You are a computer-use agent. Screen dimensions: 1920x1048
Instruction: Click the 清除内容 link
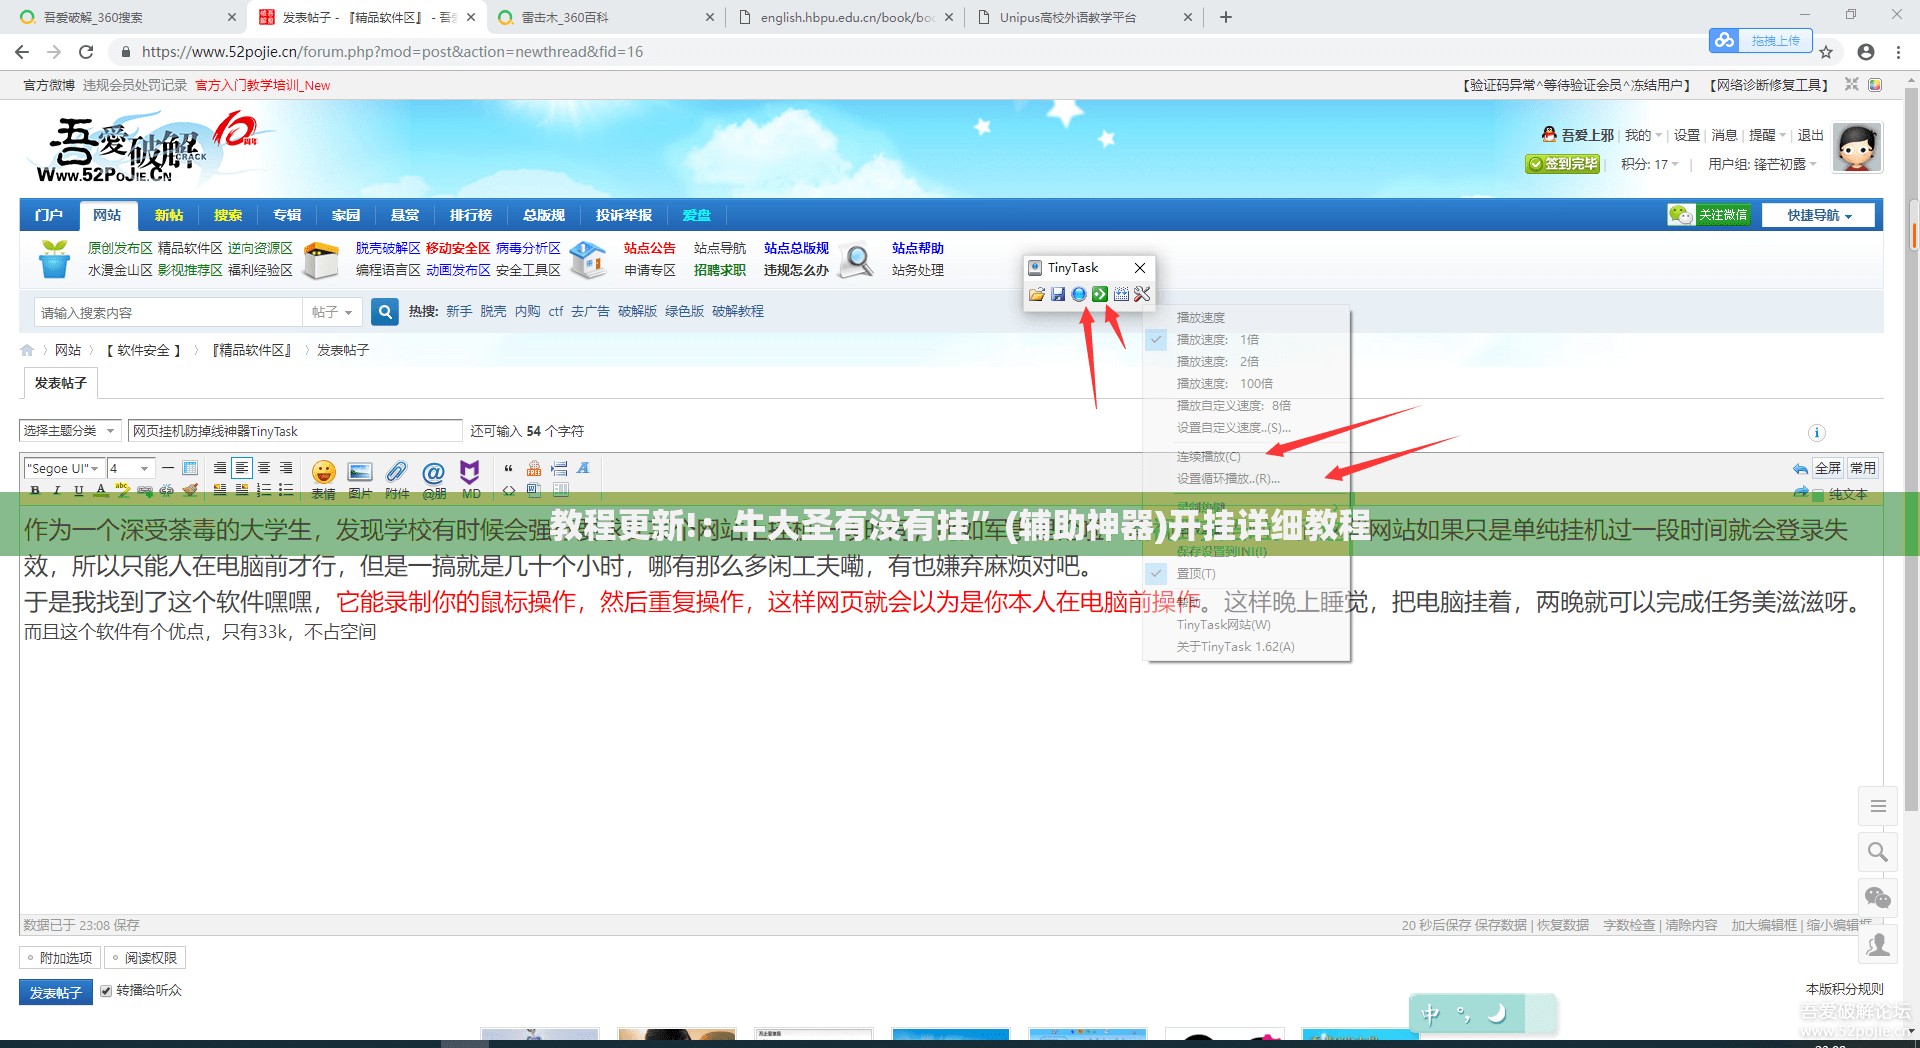1691,926
